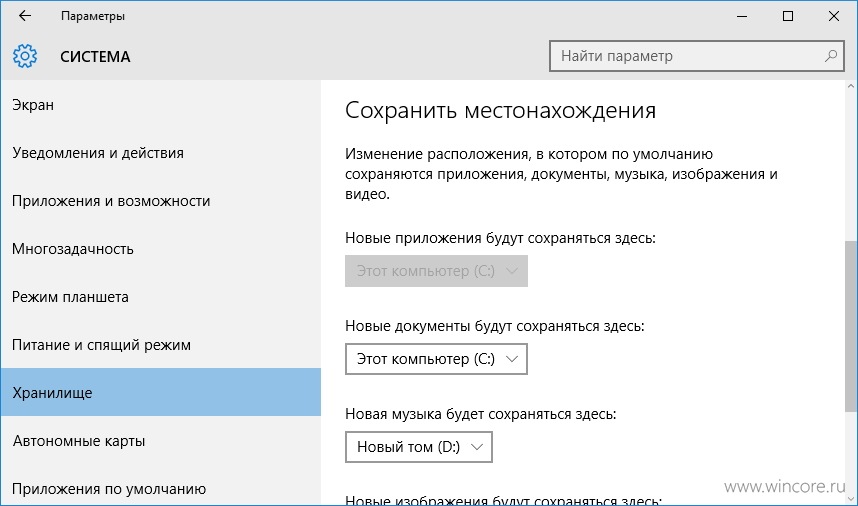
Task: Click the vertical scrollbar thumb
Action: [x=851, y=327]
